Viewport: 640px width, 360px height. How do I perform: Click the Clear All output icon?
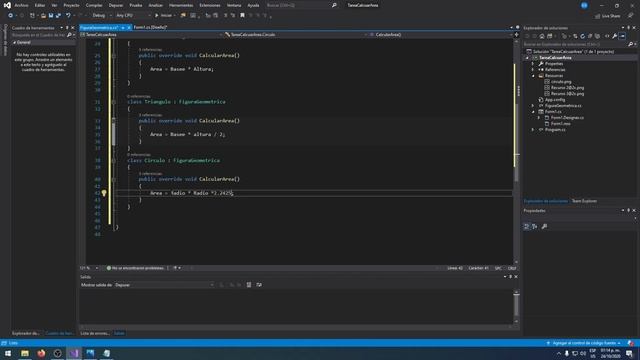(x=249, y=285)
